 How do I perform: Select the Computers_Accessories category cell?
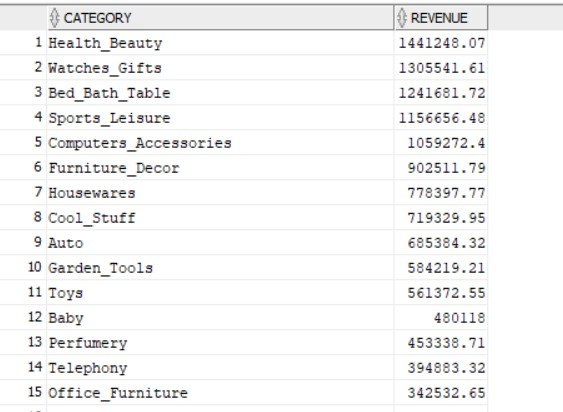[x=220, y=143]
